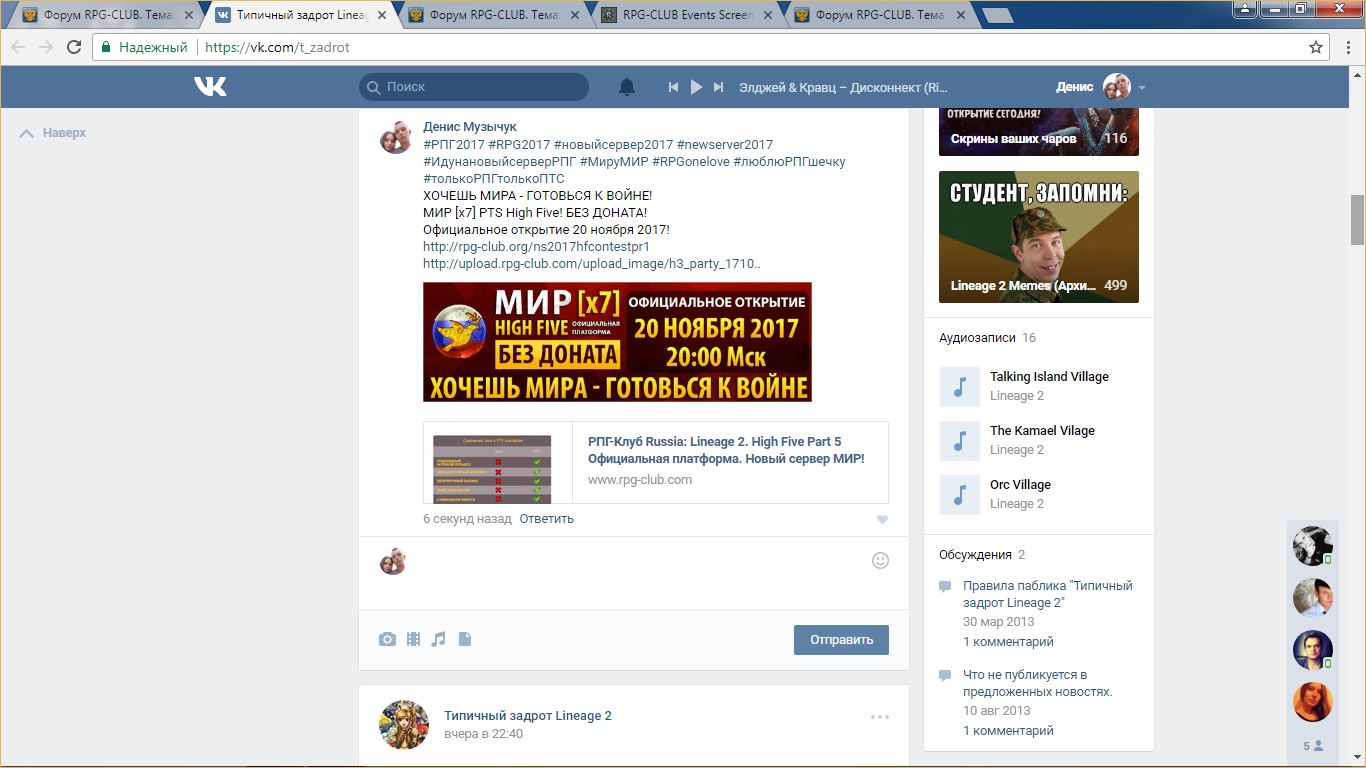Open the VK logo home link
Image resolution: width=1366 pixels, height=768 pixels.
click(x=210, y=87)
